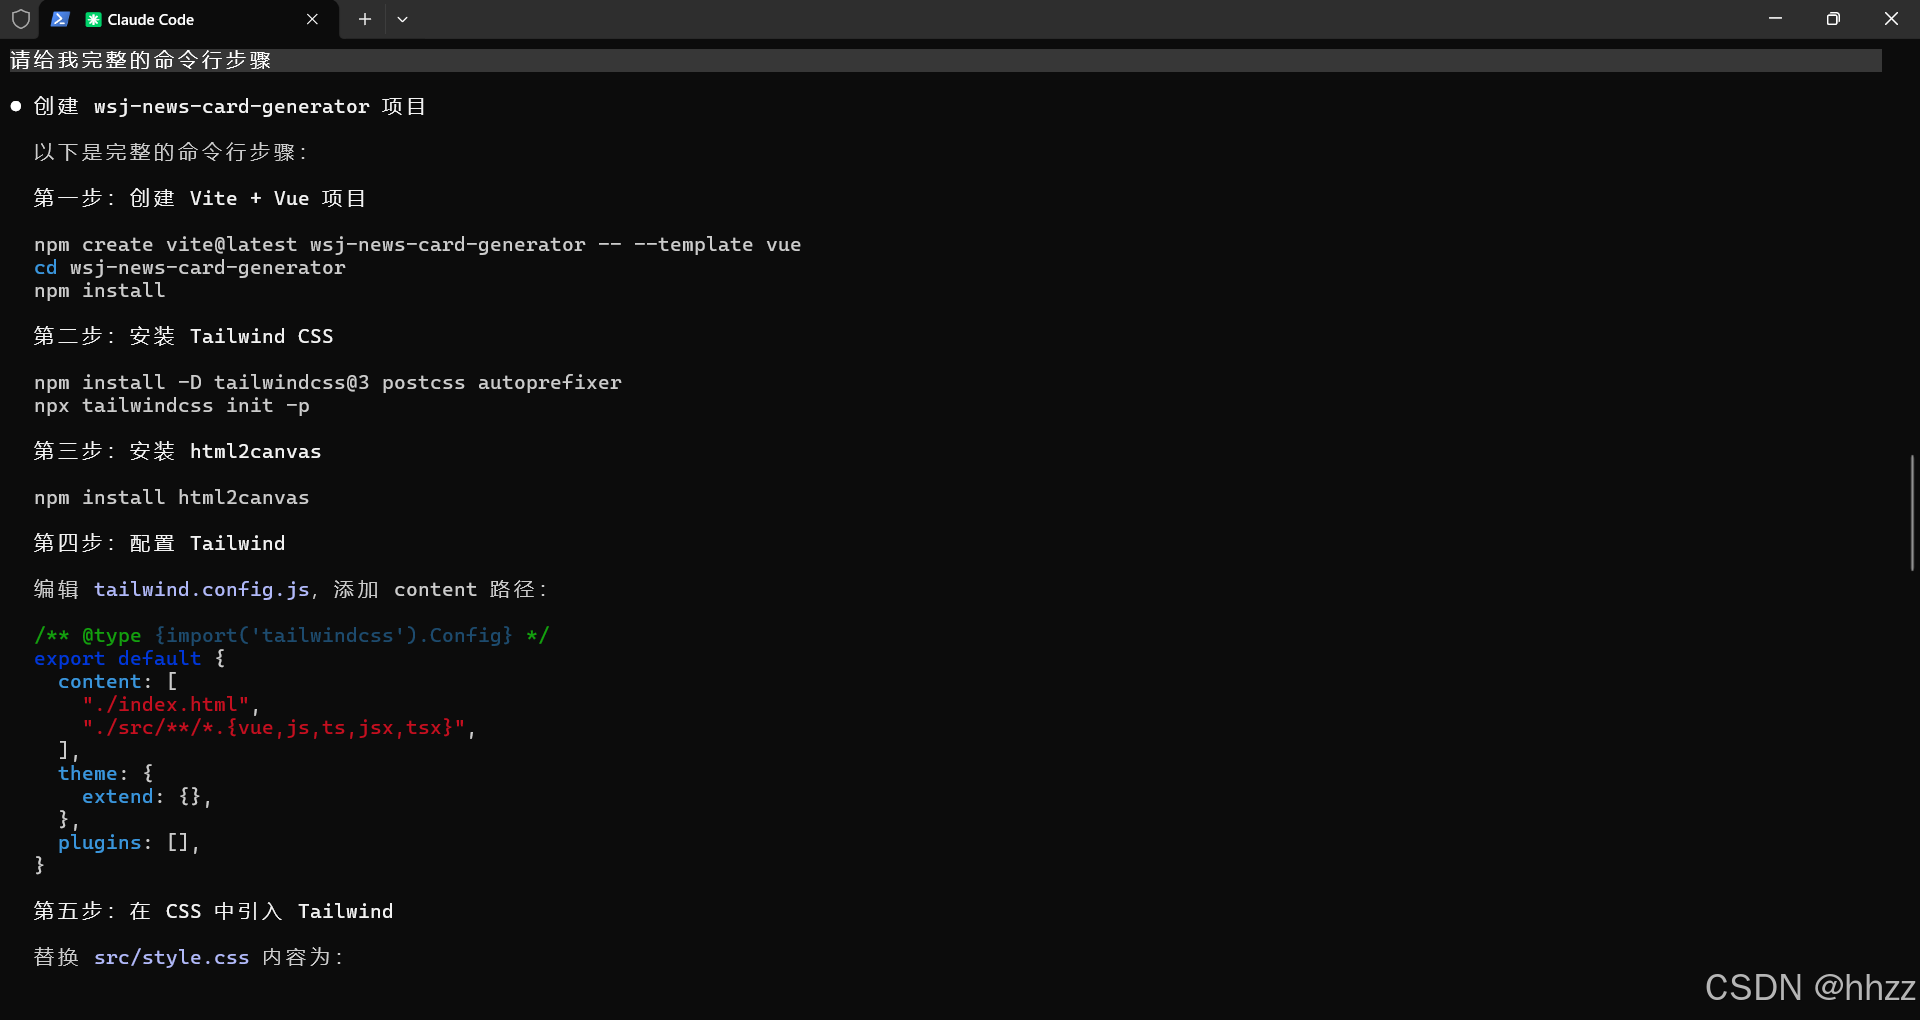The width and height of the screenshot is (1920, 1020).
Task: Select the Claude Code tab
Action: coord(188,19)
